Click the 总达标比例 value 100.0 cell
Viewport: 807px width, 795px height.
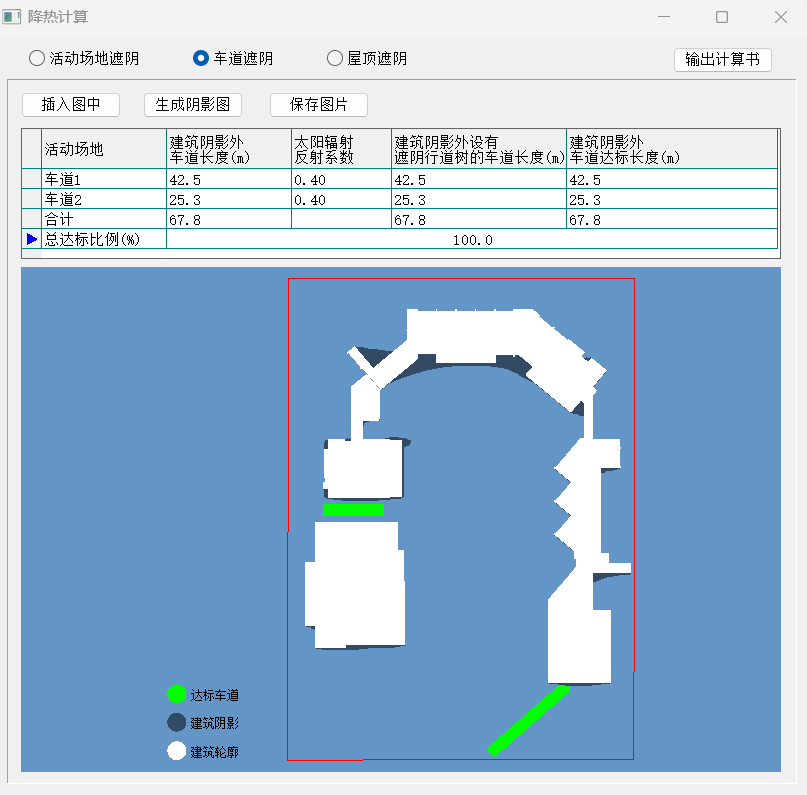point(471,240)
